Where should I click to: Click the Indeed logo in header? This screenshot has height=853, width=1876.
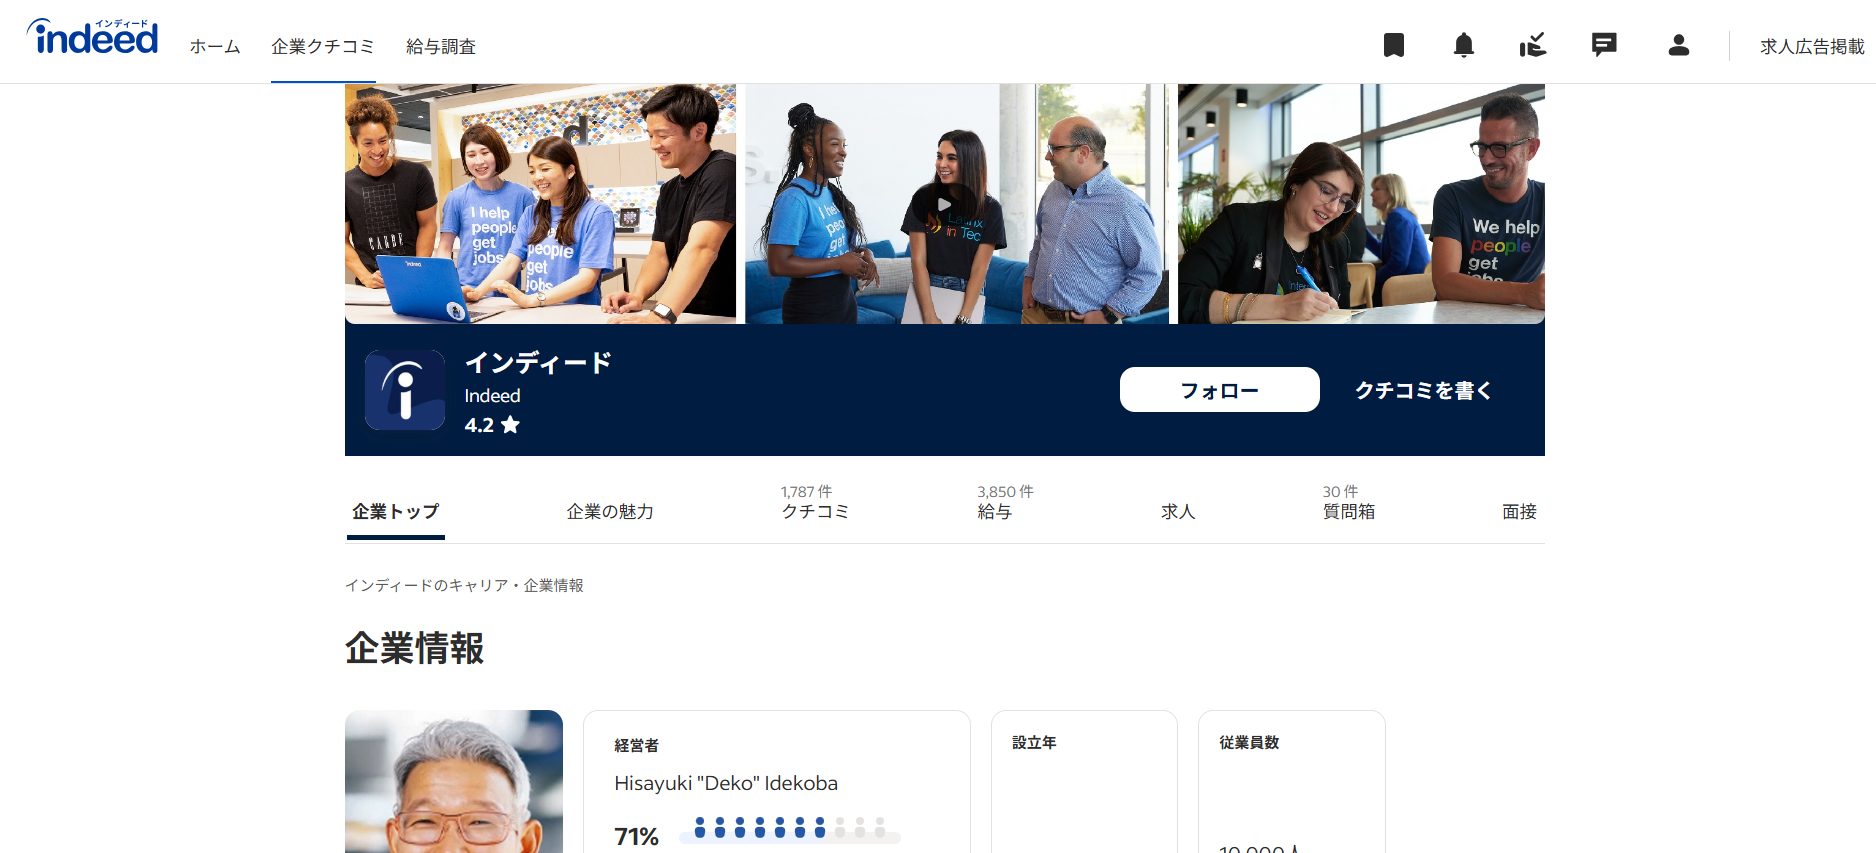tap(93, 36)
